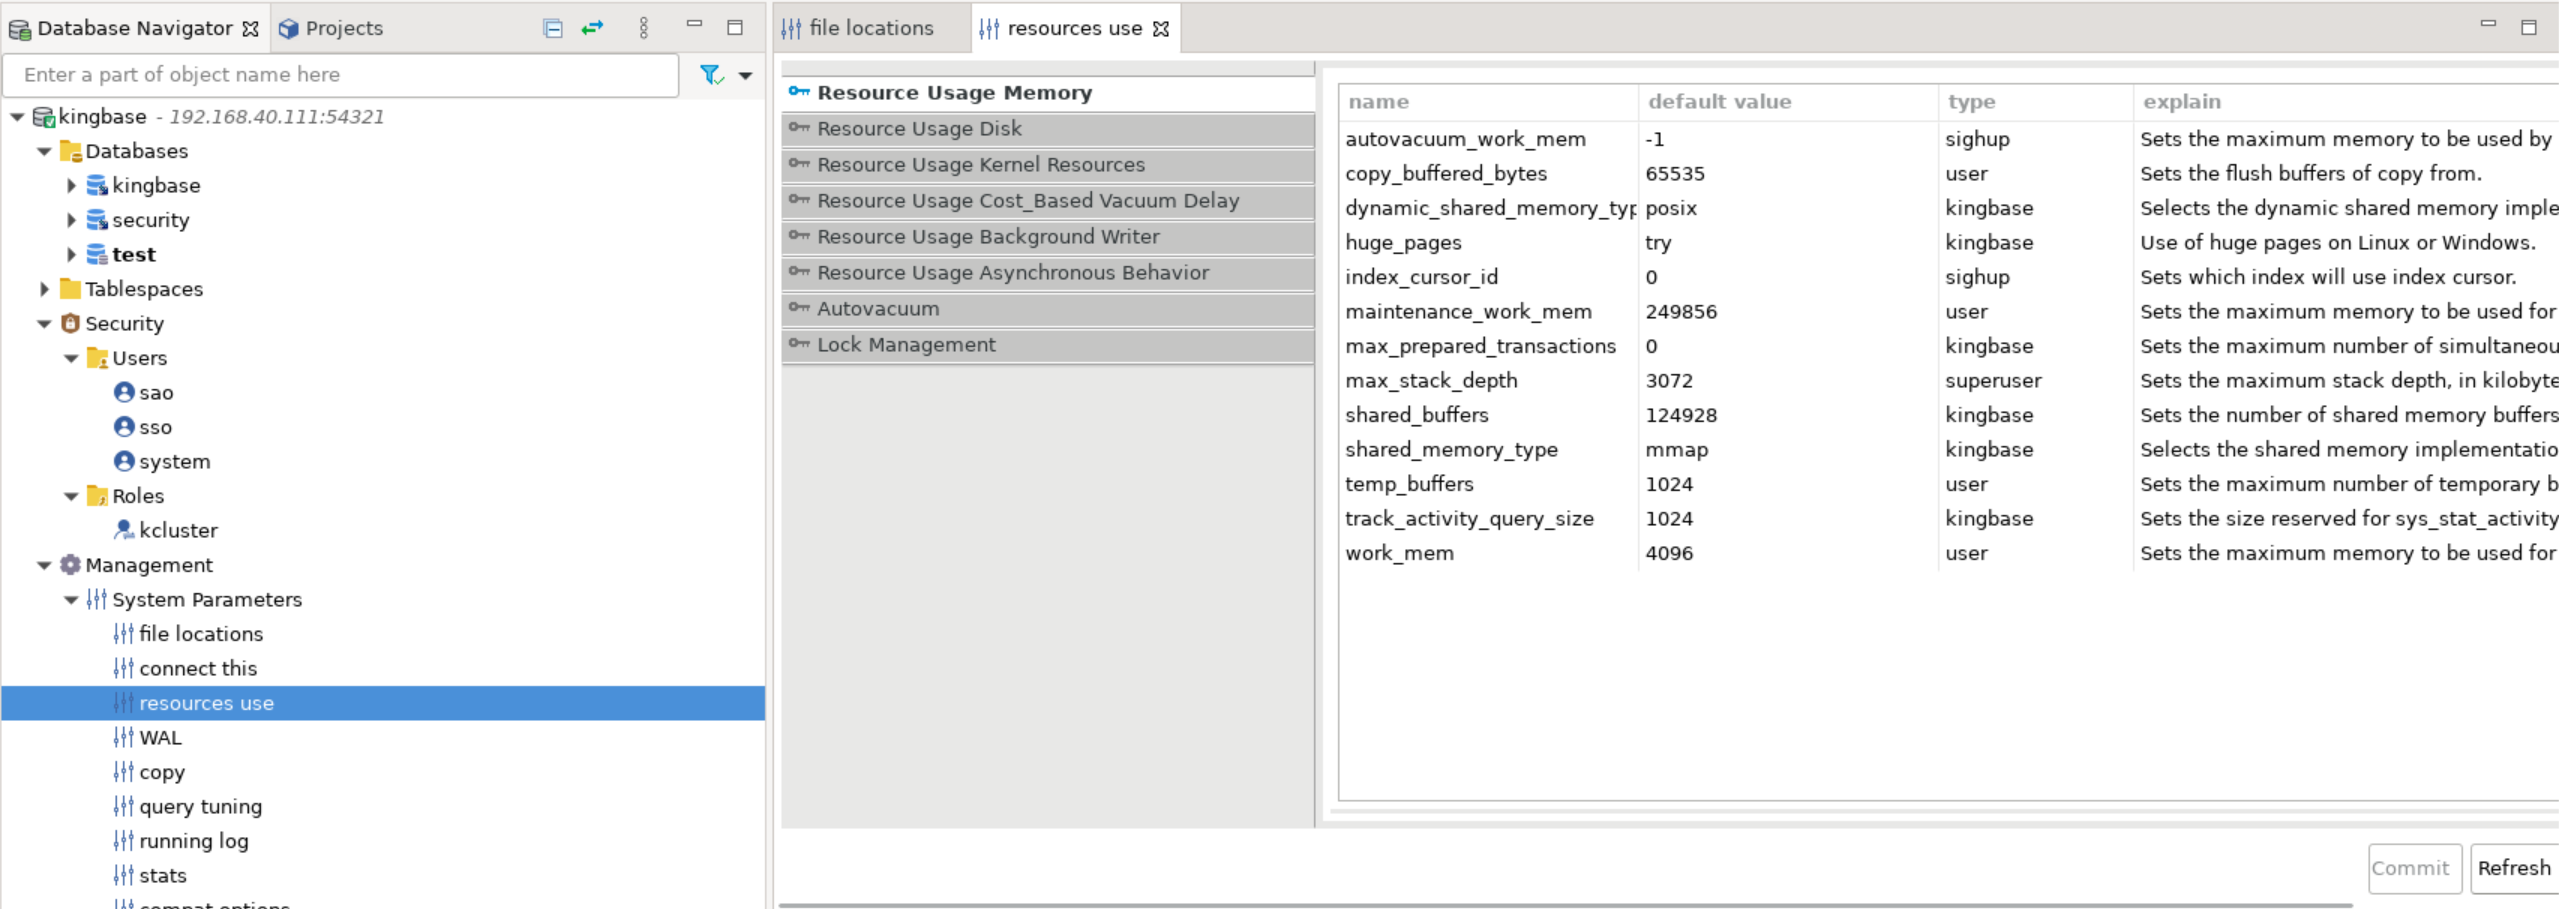Select the kcluster role icon
Image resolution: width=2559 pixels, height=909 pixels.
point(124,530)
